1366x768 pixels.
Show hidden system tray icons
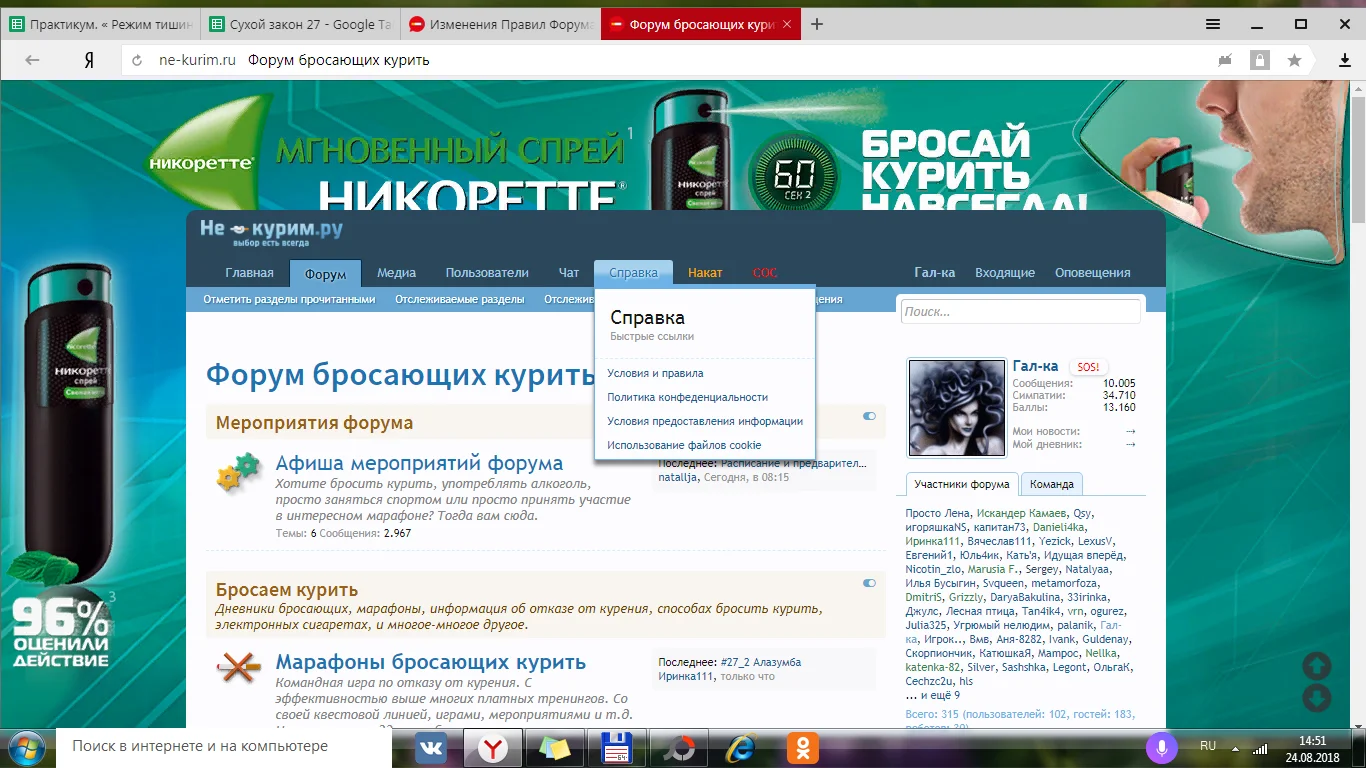pyautogui.click(x=1236, y=748)
